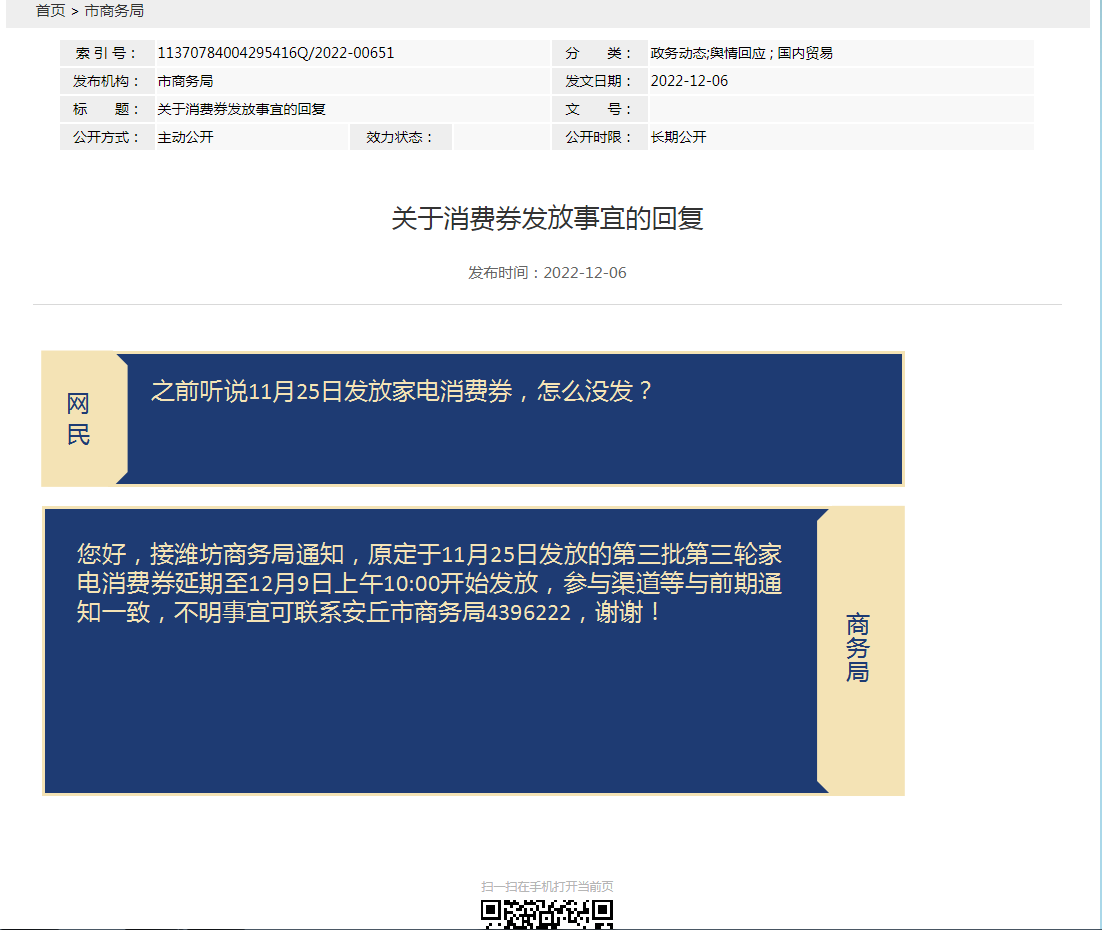Image resolution: width=1102 pixels, height=930 pixels.
Task: Click the 文号 label cell
Action: (x=599, y=109)
